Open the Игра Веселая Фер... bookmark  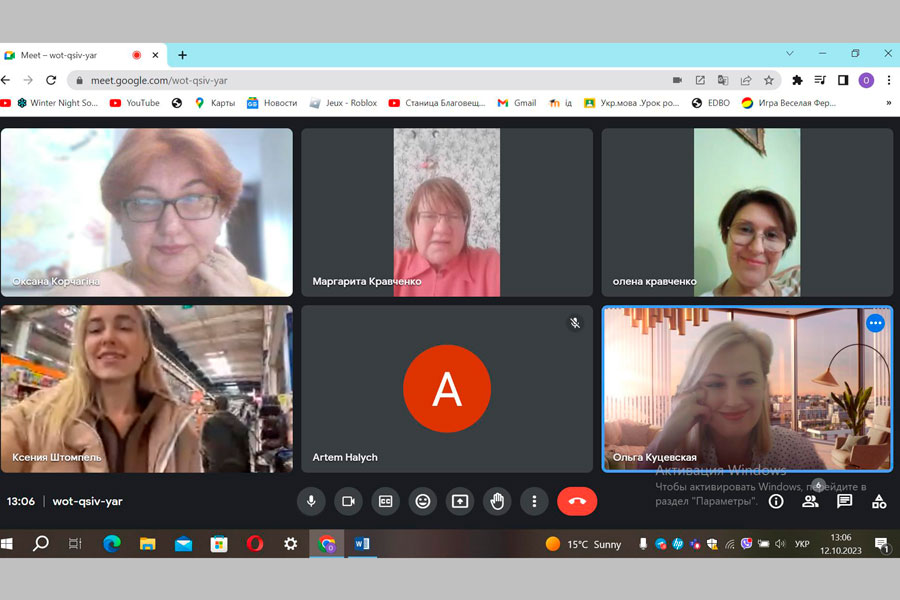[x=789, y=103]
